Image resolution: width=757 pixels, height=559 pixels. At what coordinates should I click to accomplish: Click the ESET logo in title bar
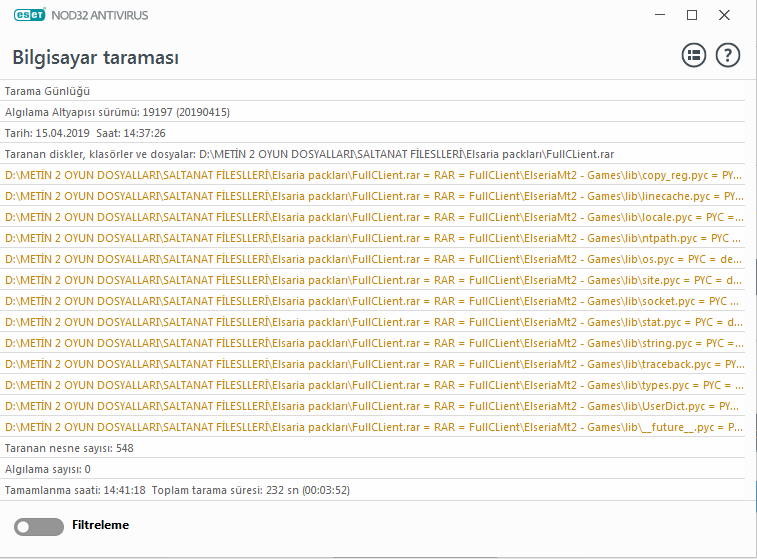29,15
